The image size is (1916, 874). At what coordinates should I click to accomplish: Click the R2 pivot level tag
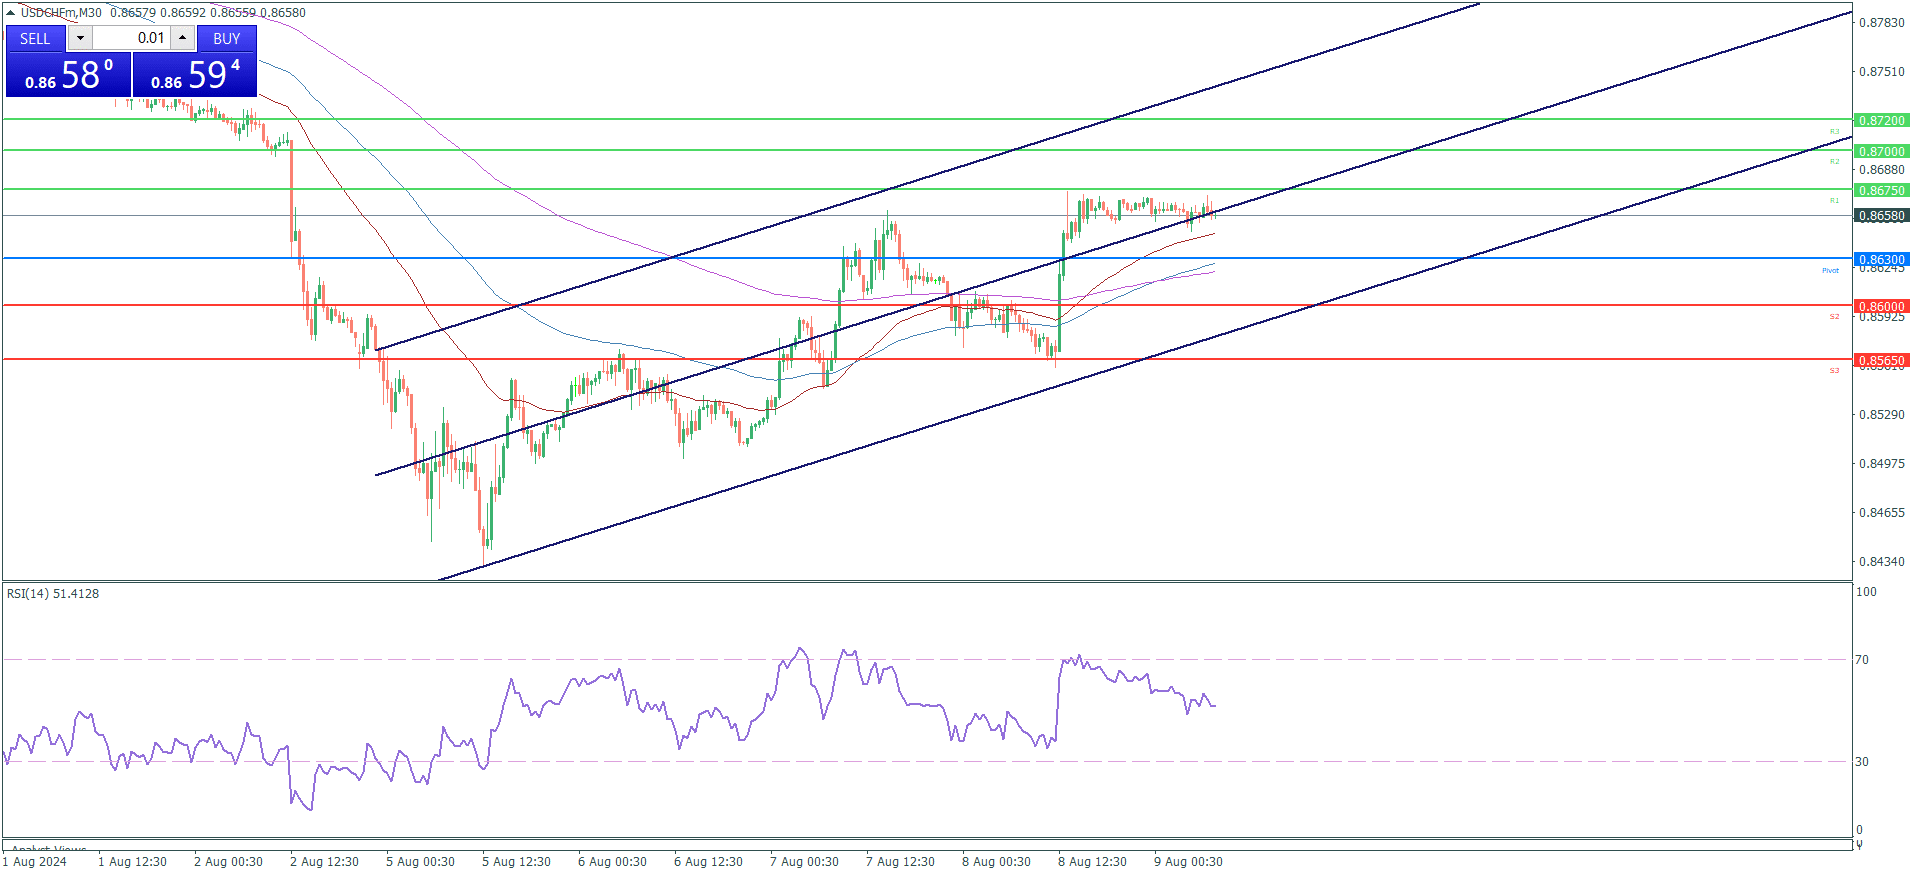point(1834,162)
